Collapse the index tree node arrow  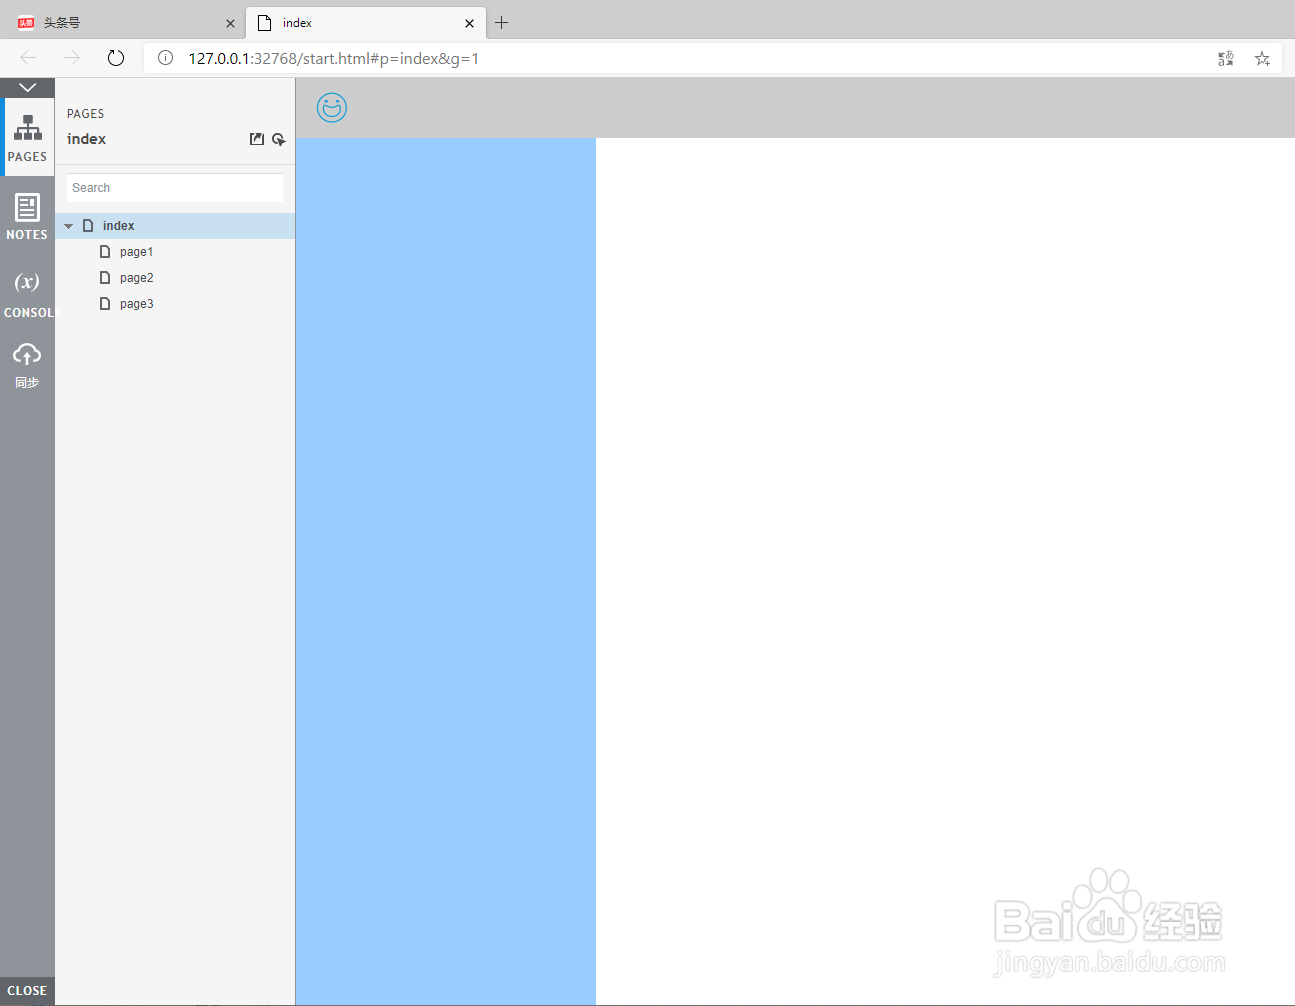pos(69,226)
